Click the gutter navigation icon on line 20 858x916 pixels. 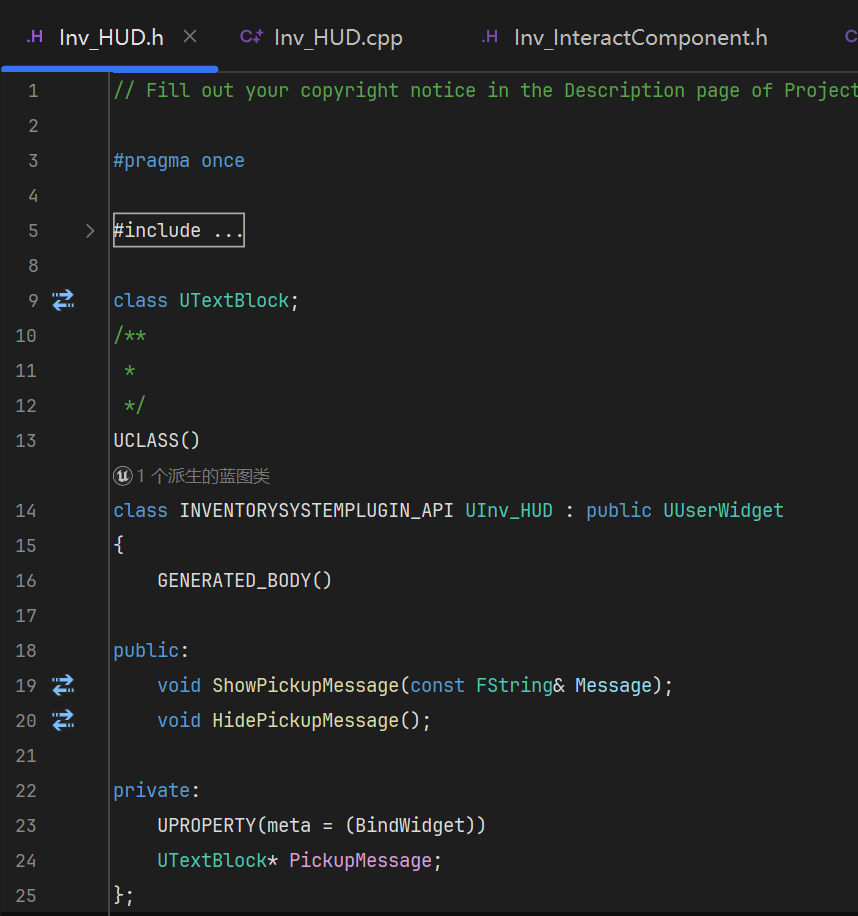[x=63, y=720]
